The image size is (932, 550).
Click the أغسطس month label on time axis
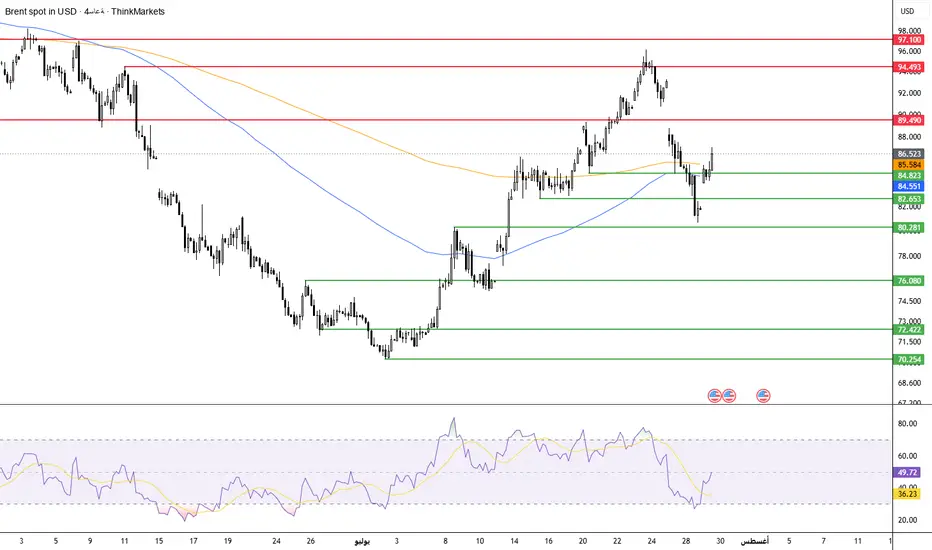click(x=754, y=541)
